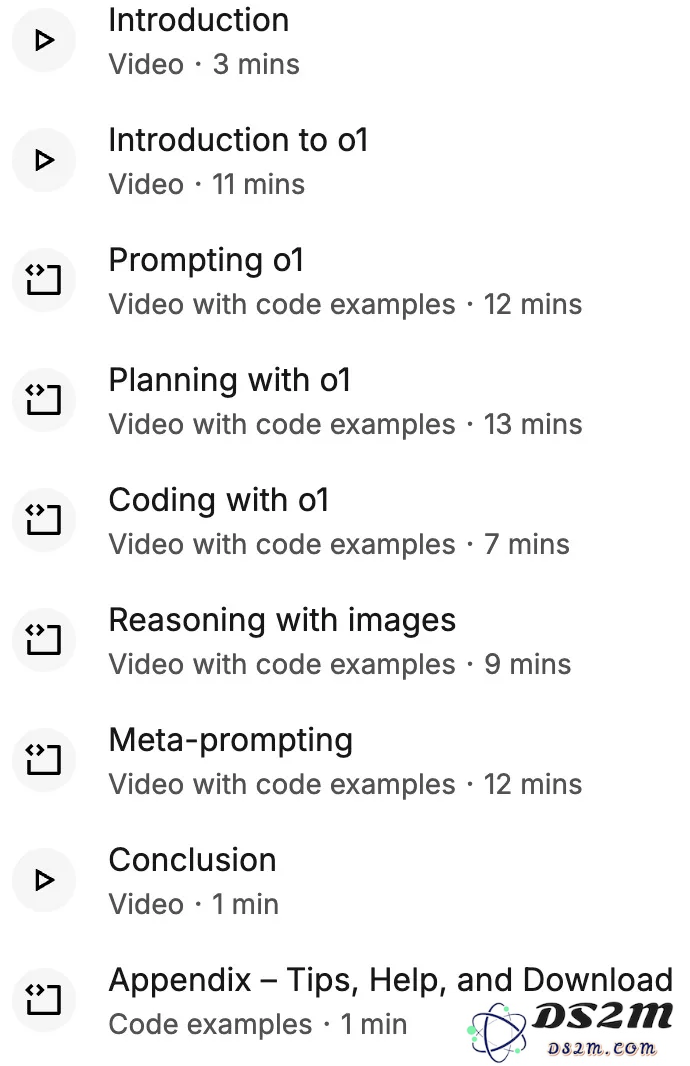Open the Introduction to o1 lesson

pyautogui.click(x=239, y=140)
